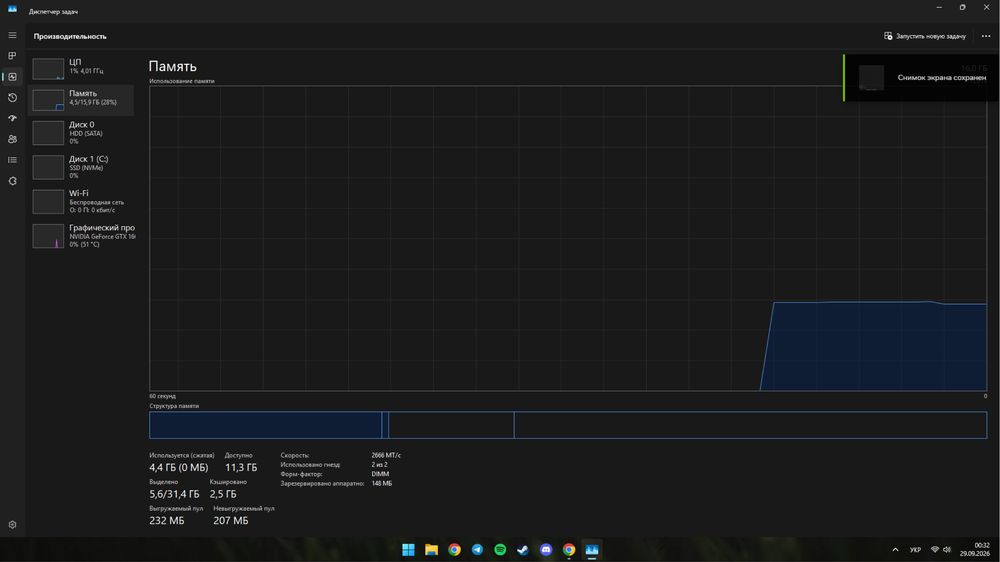
Task: Open the three-dots more options menu
Action: tap(985, 36)
